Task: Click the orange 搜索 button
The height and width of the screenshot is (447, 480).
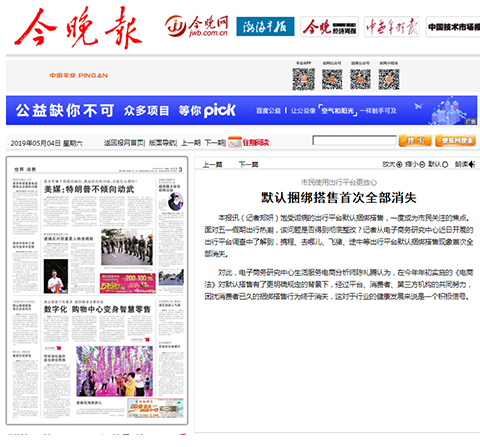Action: click(x=415, y=141)
